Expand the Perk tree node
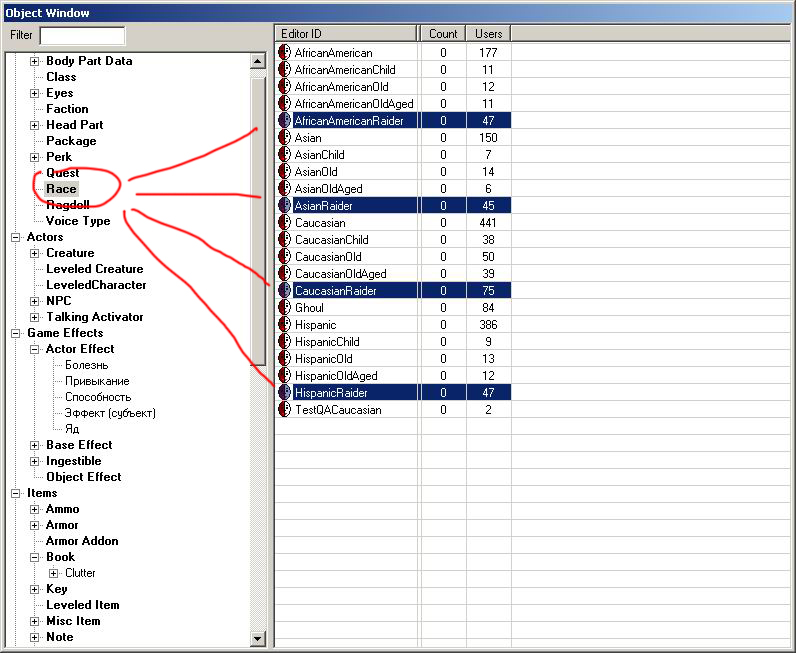The width and height of the screenshot is (796, 653). tap(35, 157)
